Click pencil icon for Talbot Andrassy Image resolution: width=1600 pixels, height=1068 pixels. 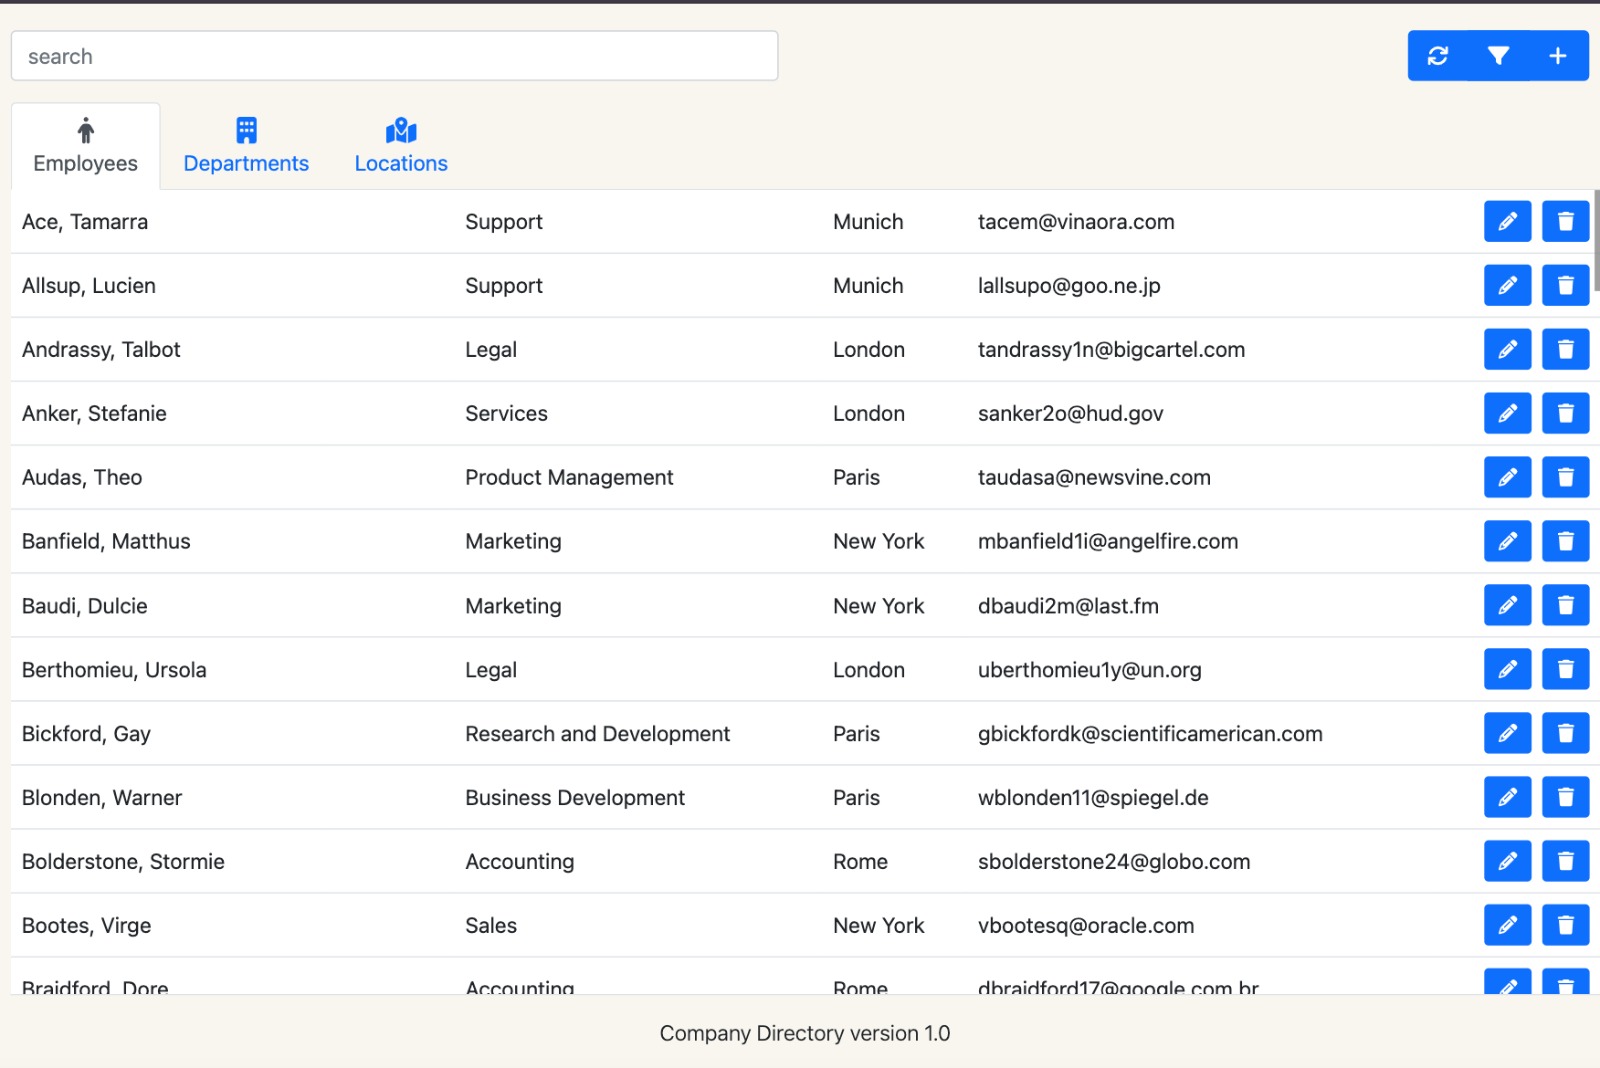pos(1507,350)
